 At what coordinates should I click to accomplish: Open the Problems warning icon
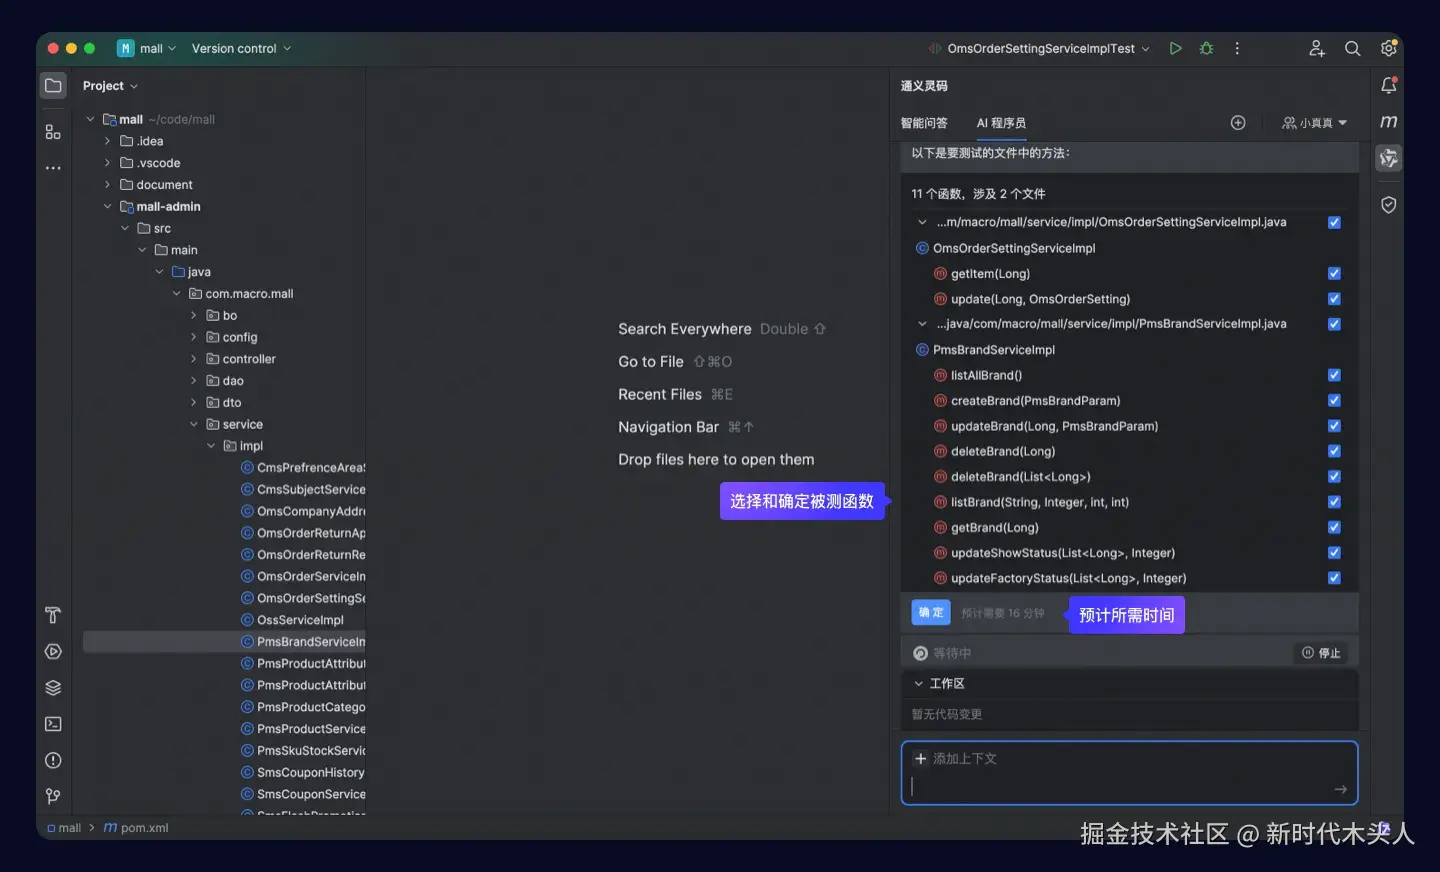pos(53,760)
